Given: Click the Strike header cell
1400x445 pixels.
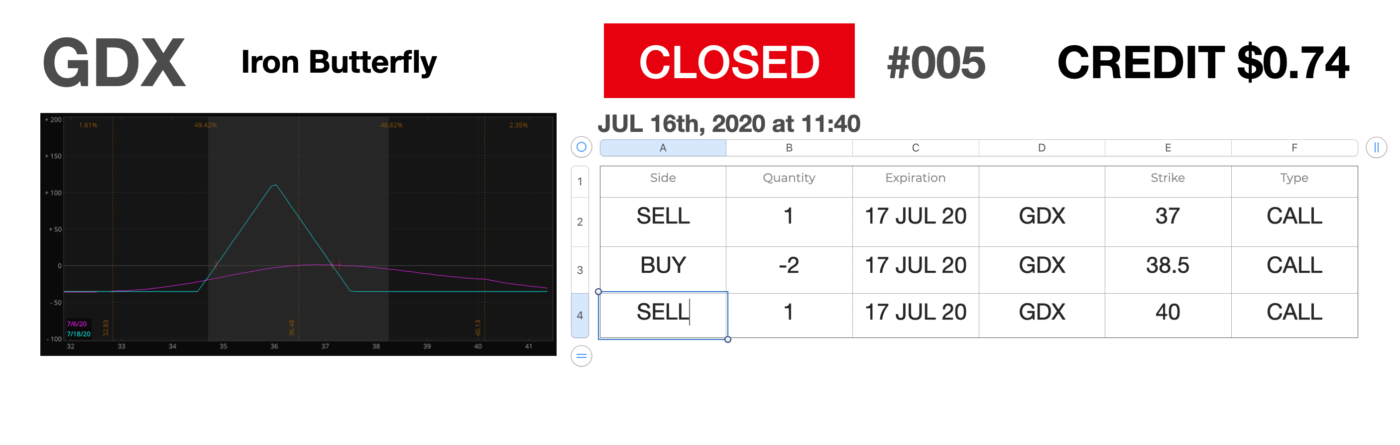Looking at the screenshot, I should [x=1167, y=178].
